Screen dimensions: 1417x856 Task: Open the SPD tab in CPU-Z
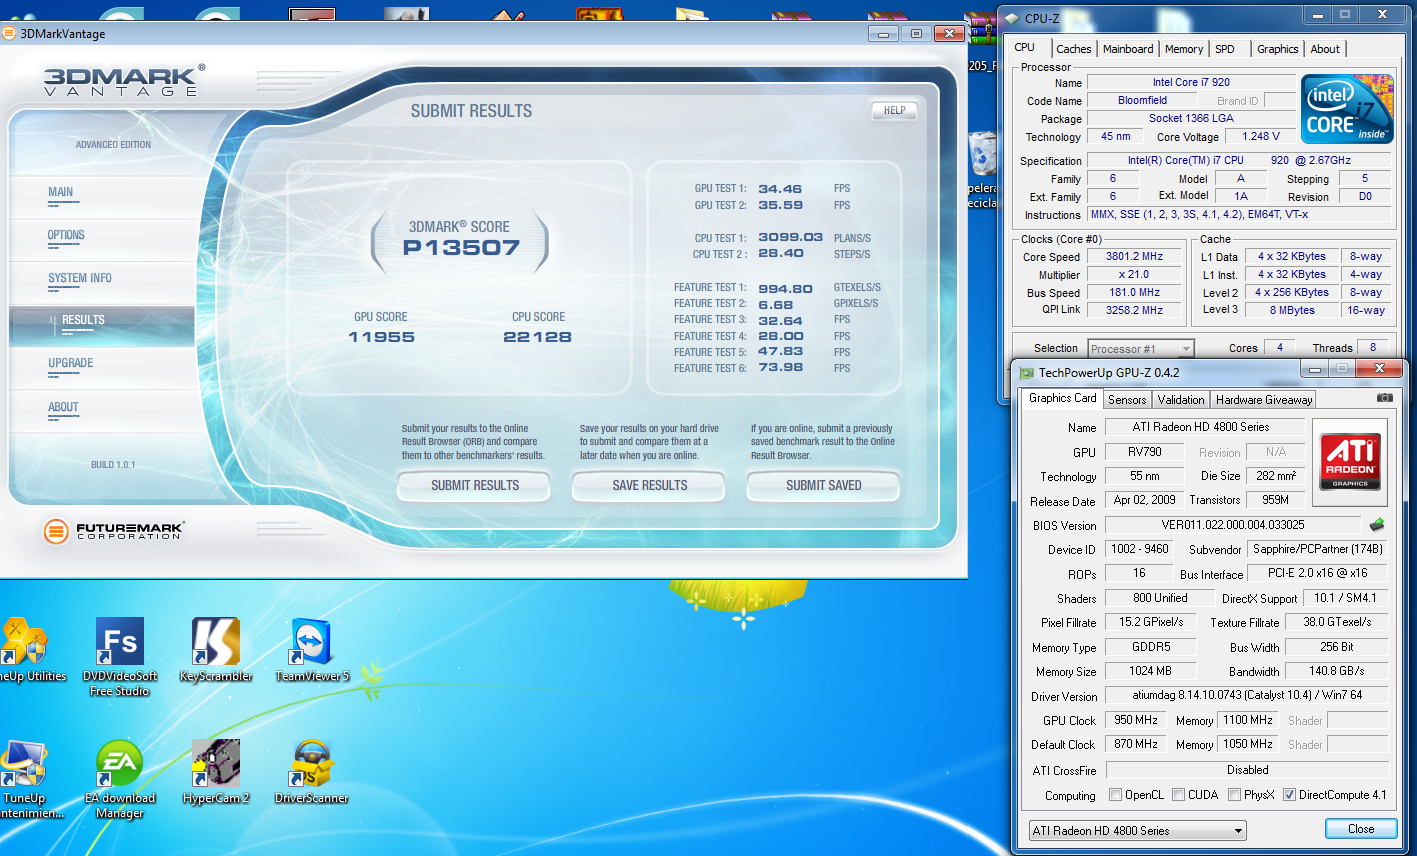[x=1225, y=49]
